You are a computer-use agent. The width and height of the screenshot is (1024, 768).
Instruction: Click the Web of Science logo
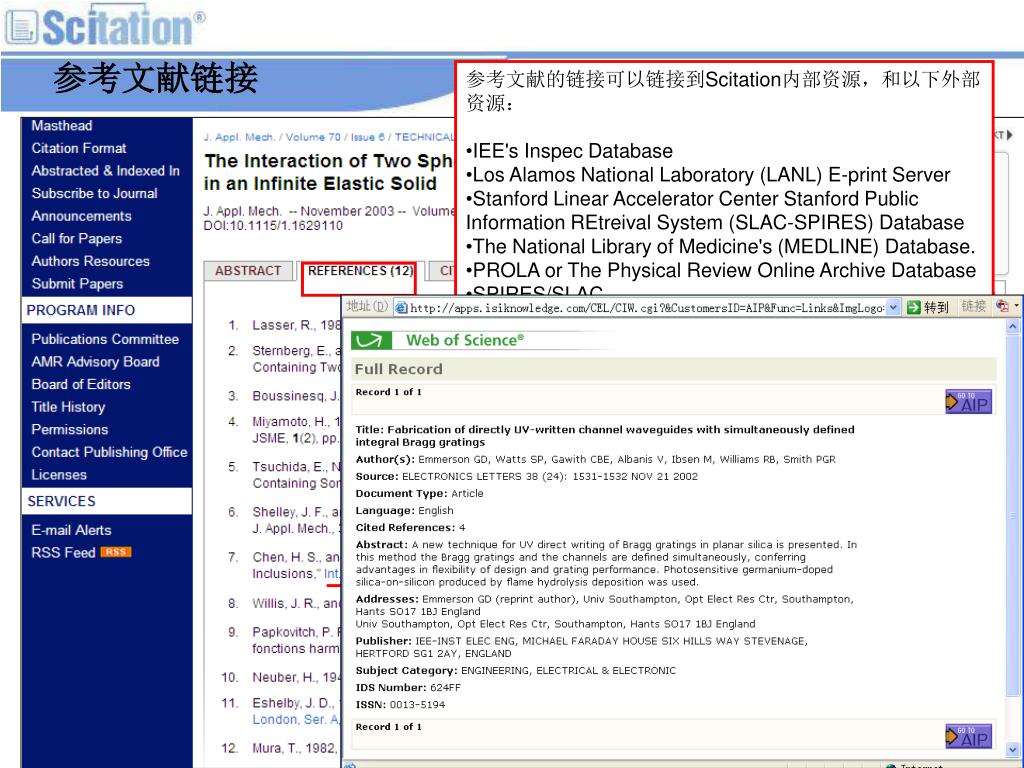(x=438, y=340)
